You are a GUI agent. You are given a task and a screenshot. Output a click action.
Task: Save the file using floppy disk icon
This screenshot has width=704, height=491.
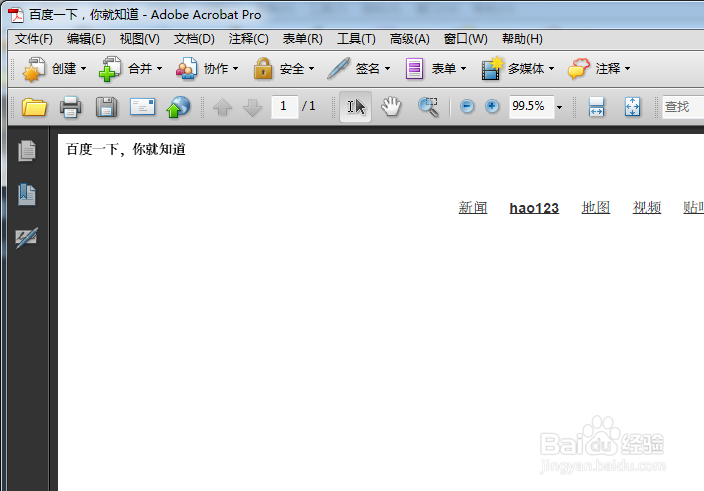[x=106, y=107]
